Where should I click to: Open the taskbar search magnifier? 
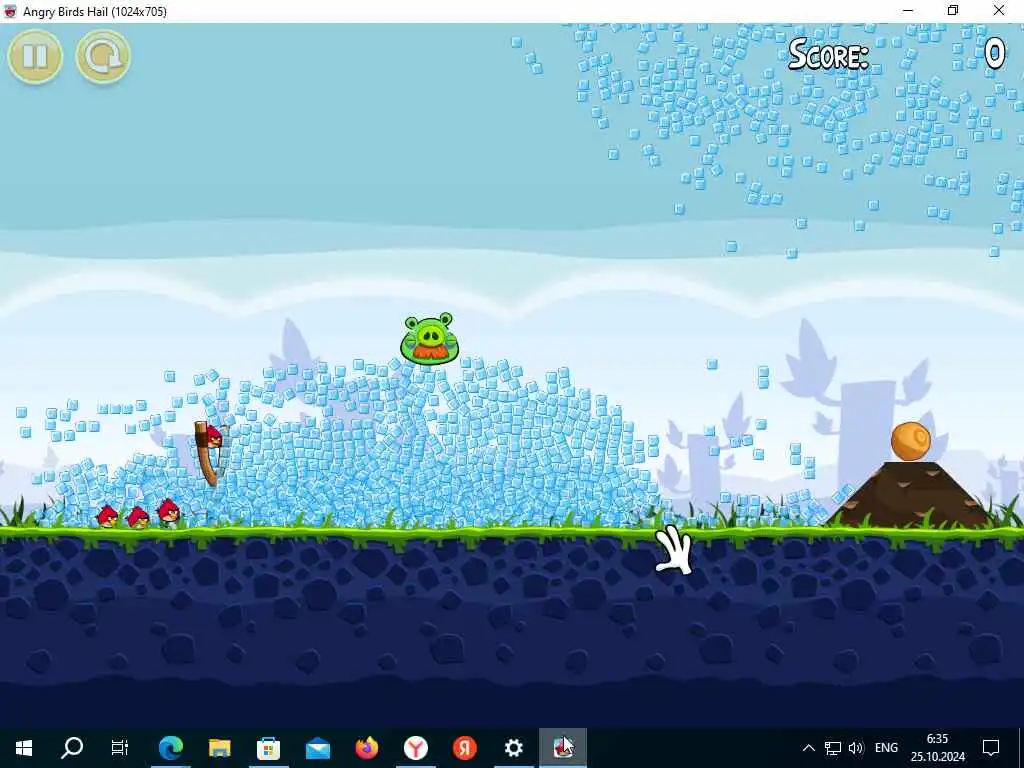72,748
